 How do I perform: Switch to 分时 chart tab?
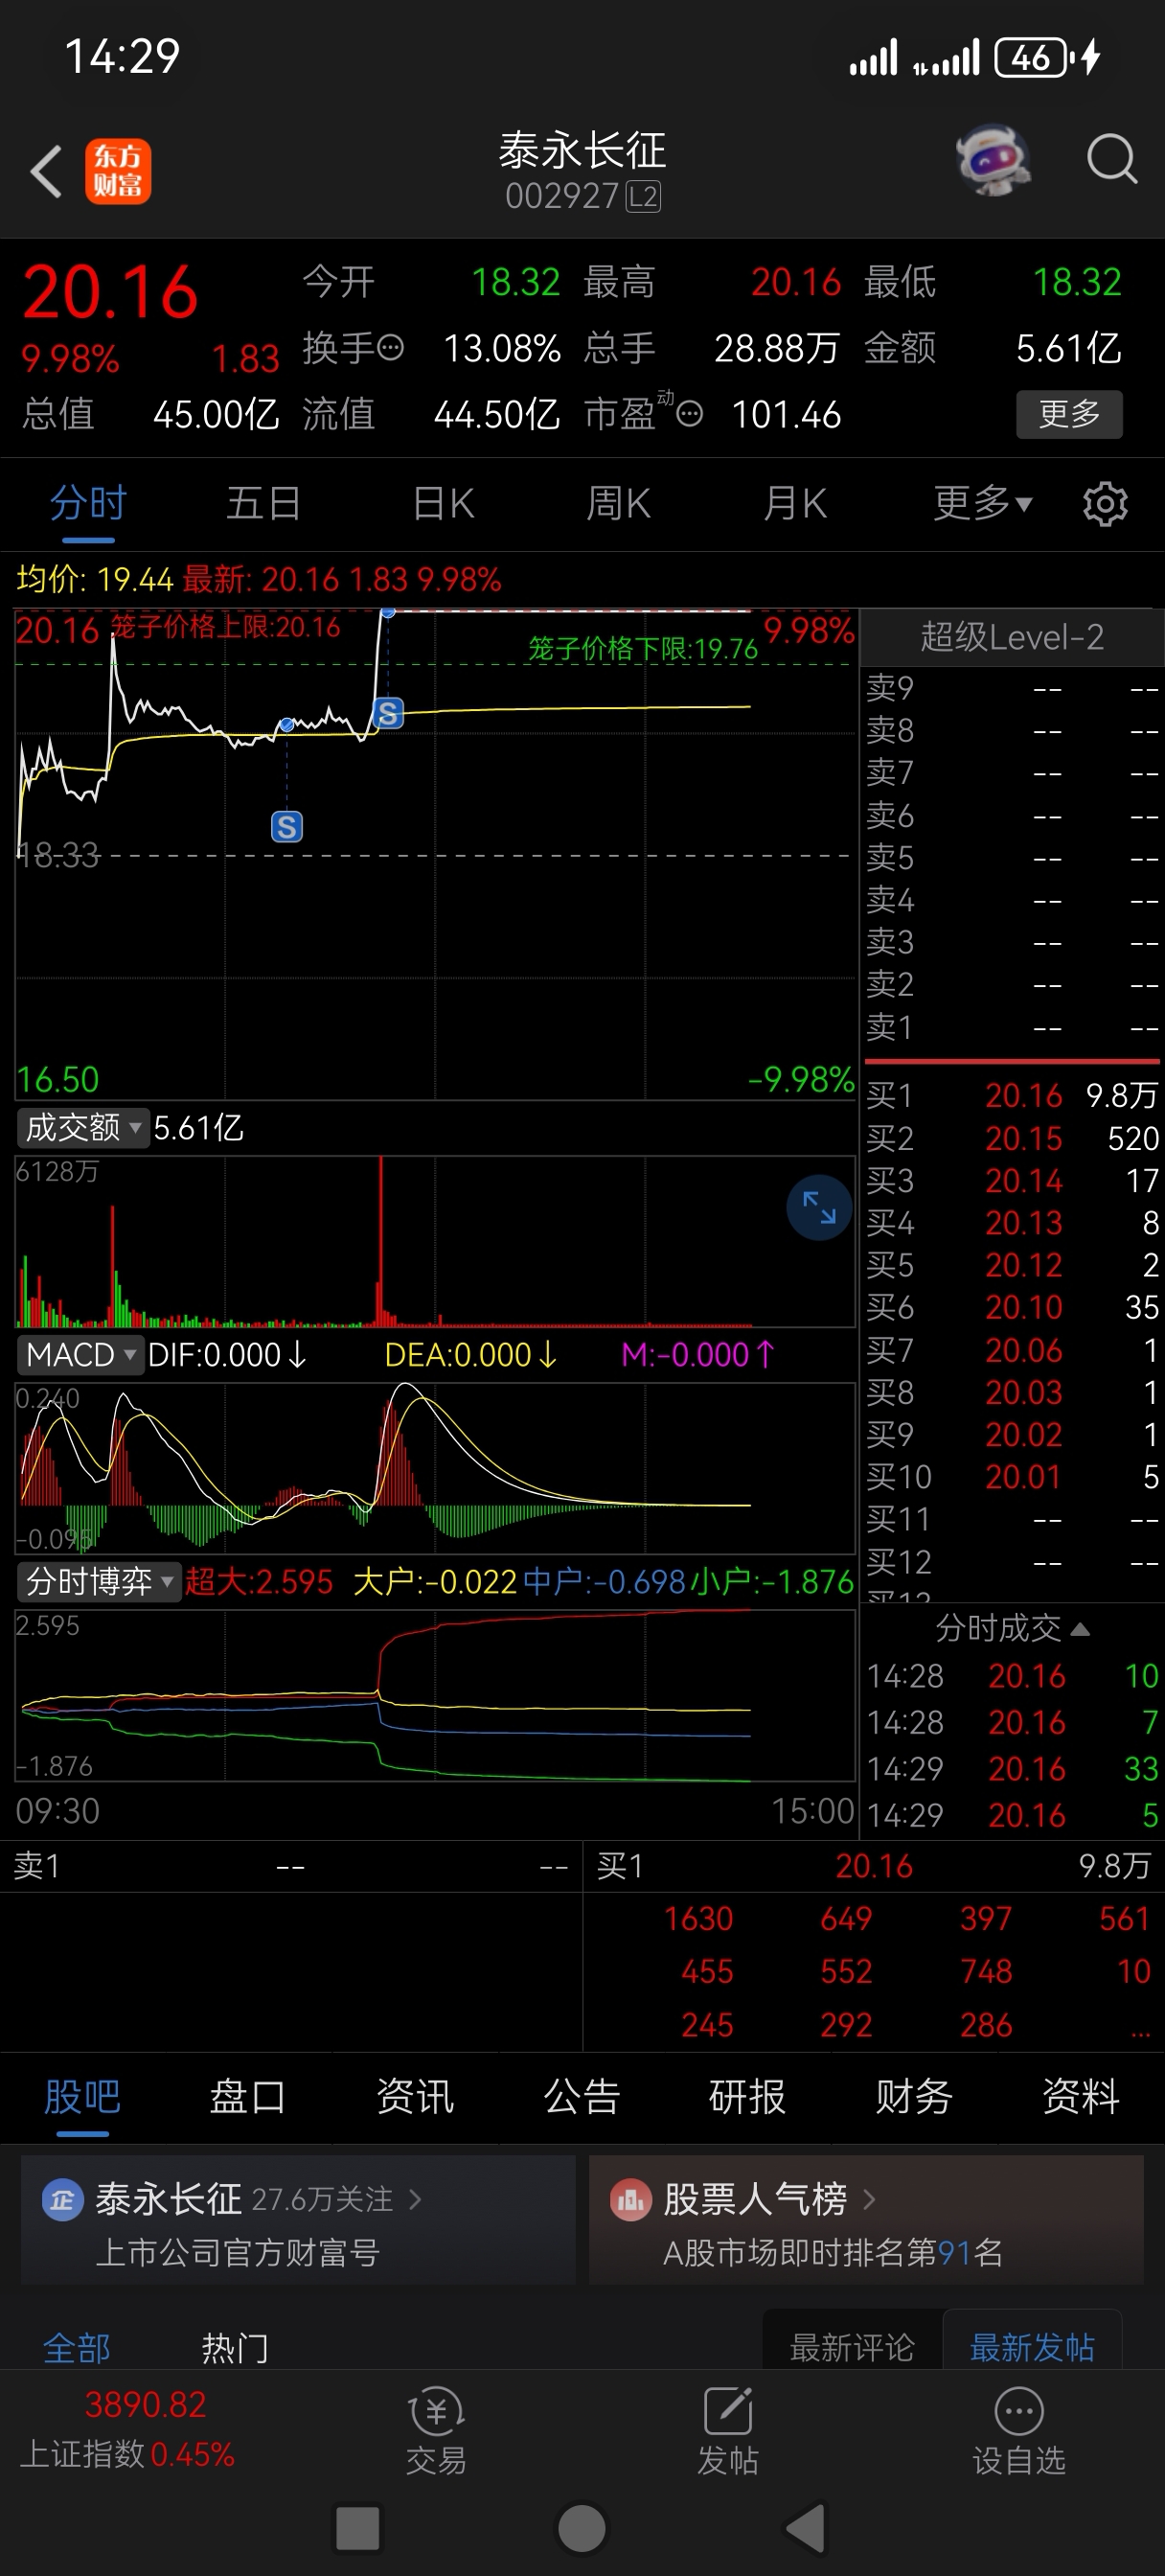point(88,503)
